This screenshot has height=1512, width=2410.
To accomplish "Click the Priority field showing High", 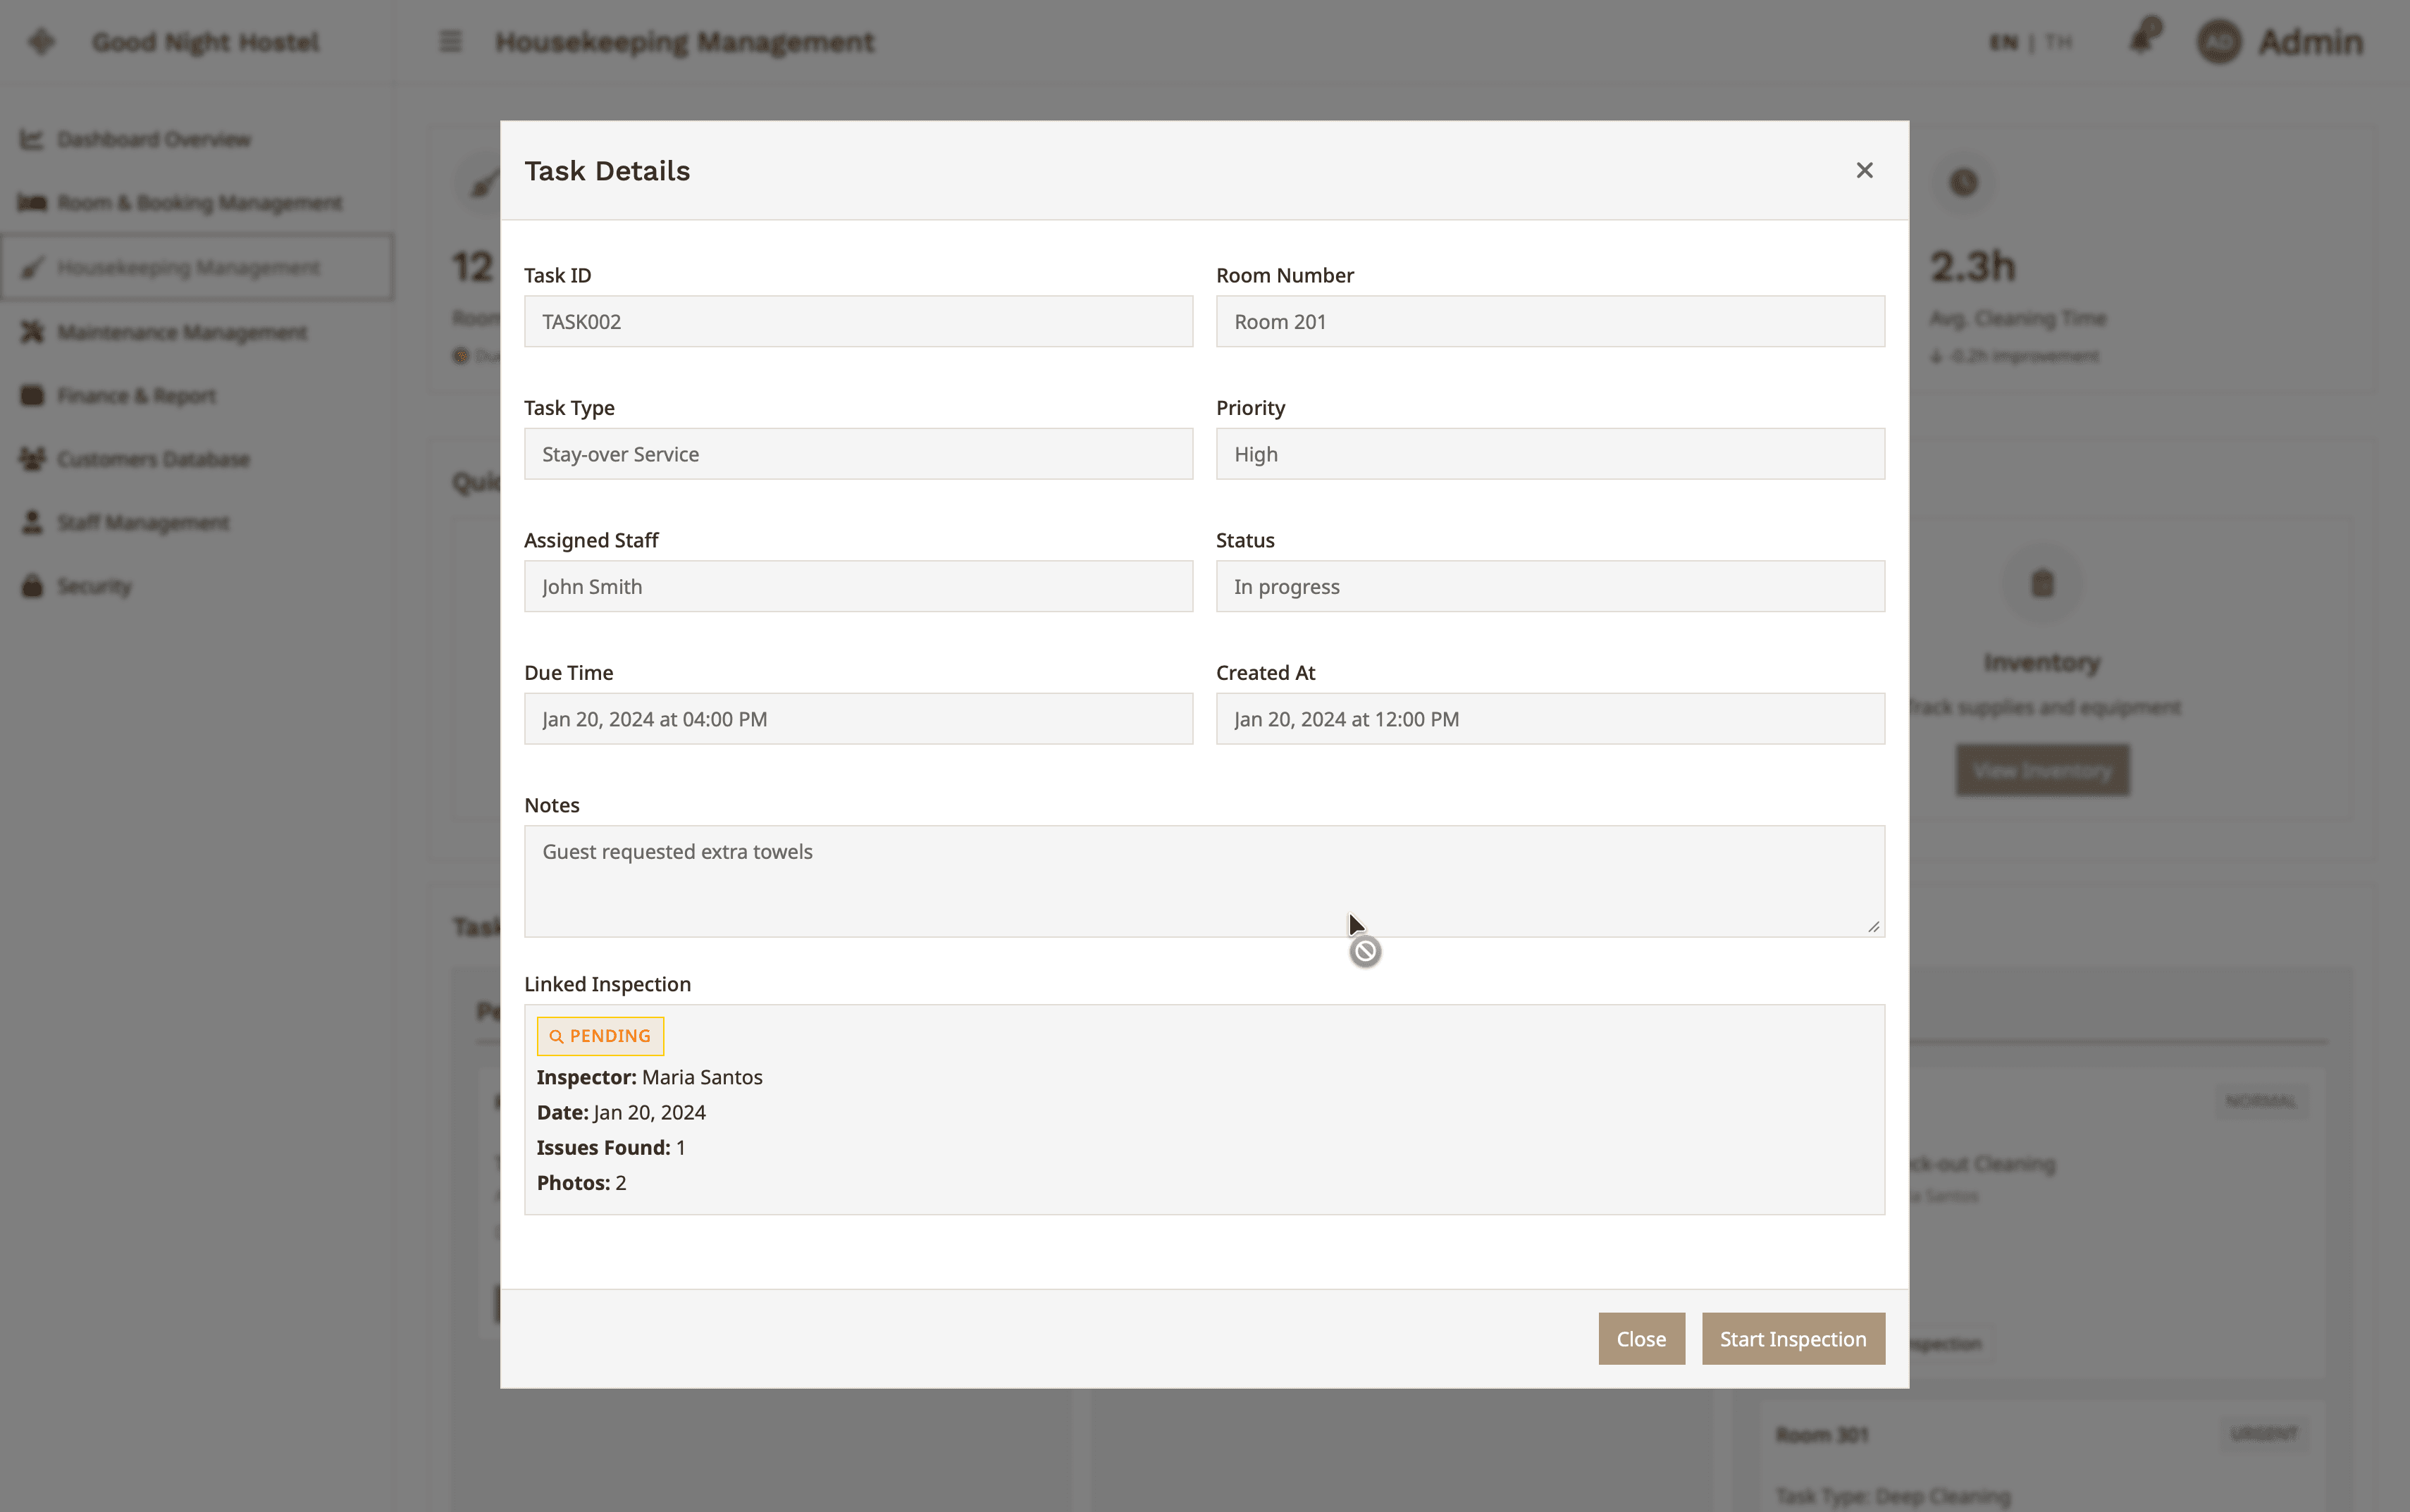I will coord(1550,454).
